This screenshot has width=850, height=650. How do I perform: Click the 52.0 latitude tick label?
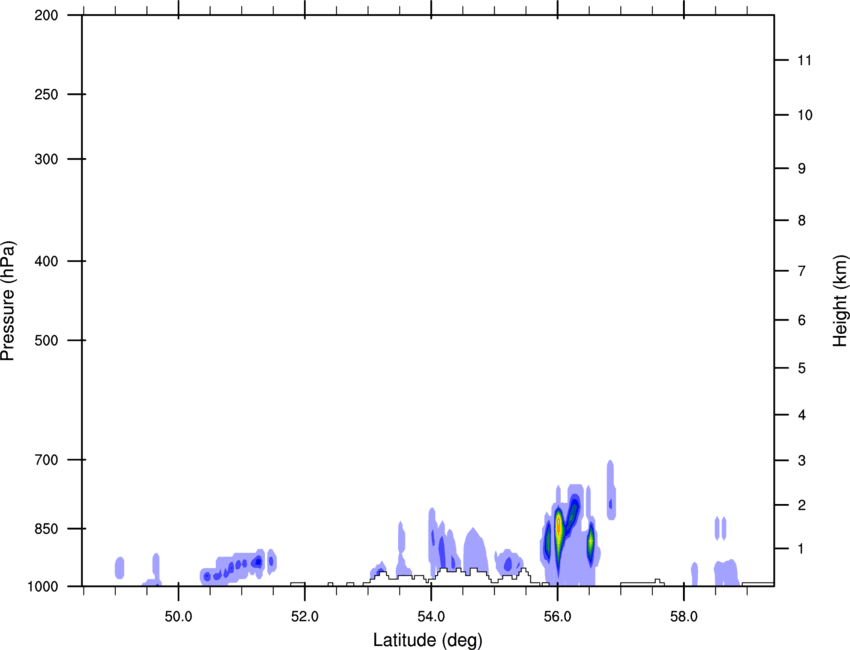pos(305,617)
